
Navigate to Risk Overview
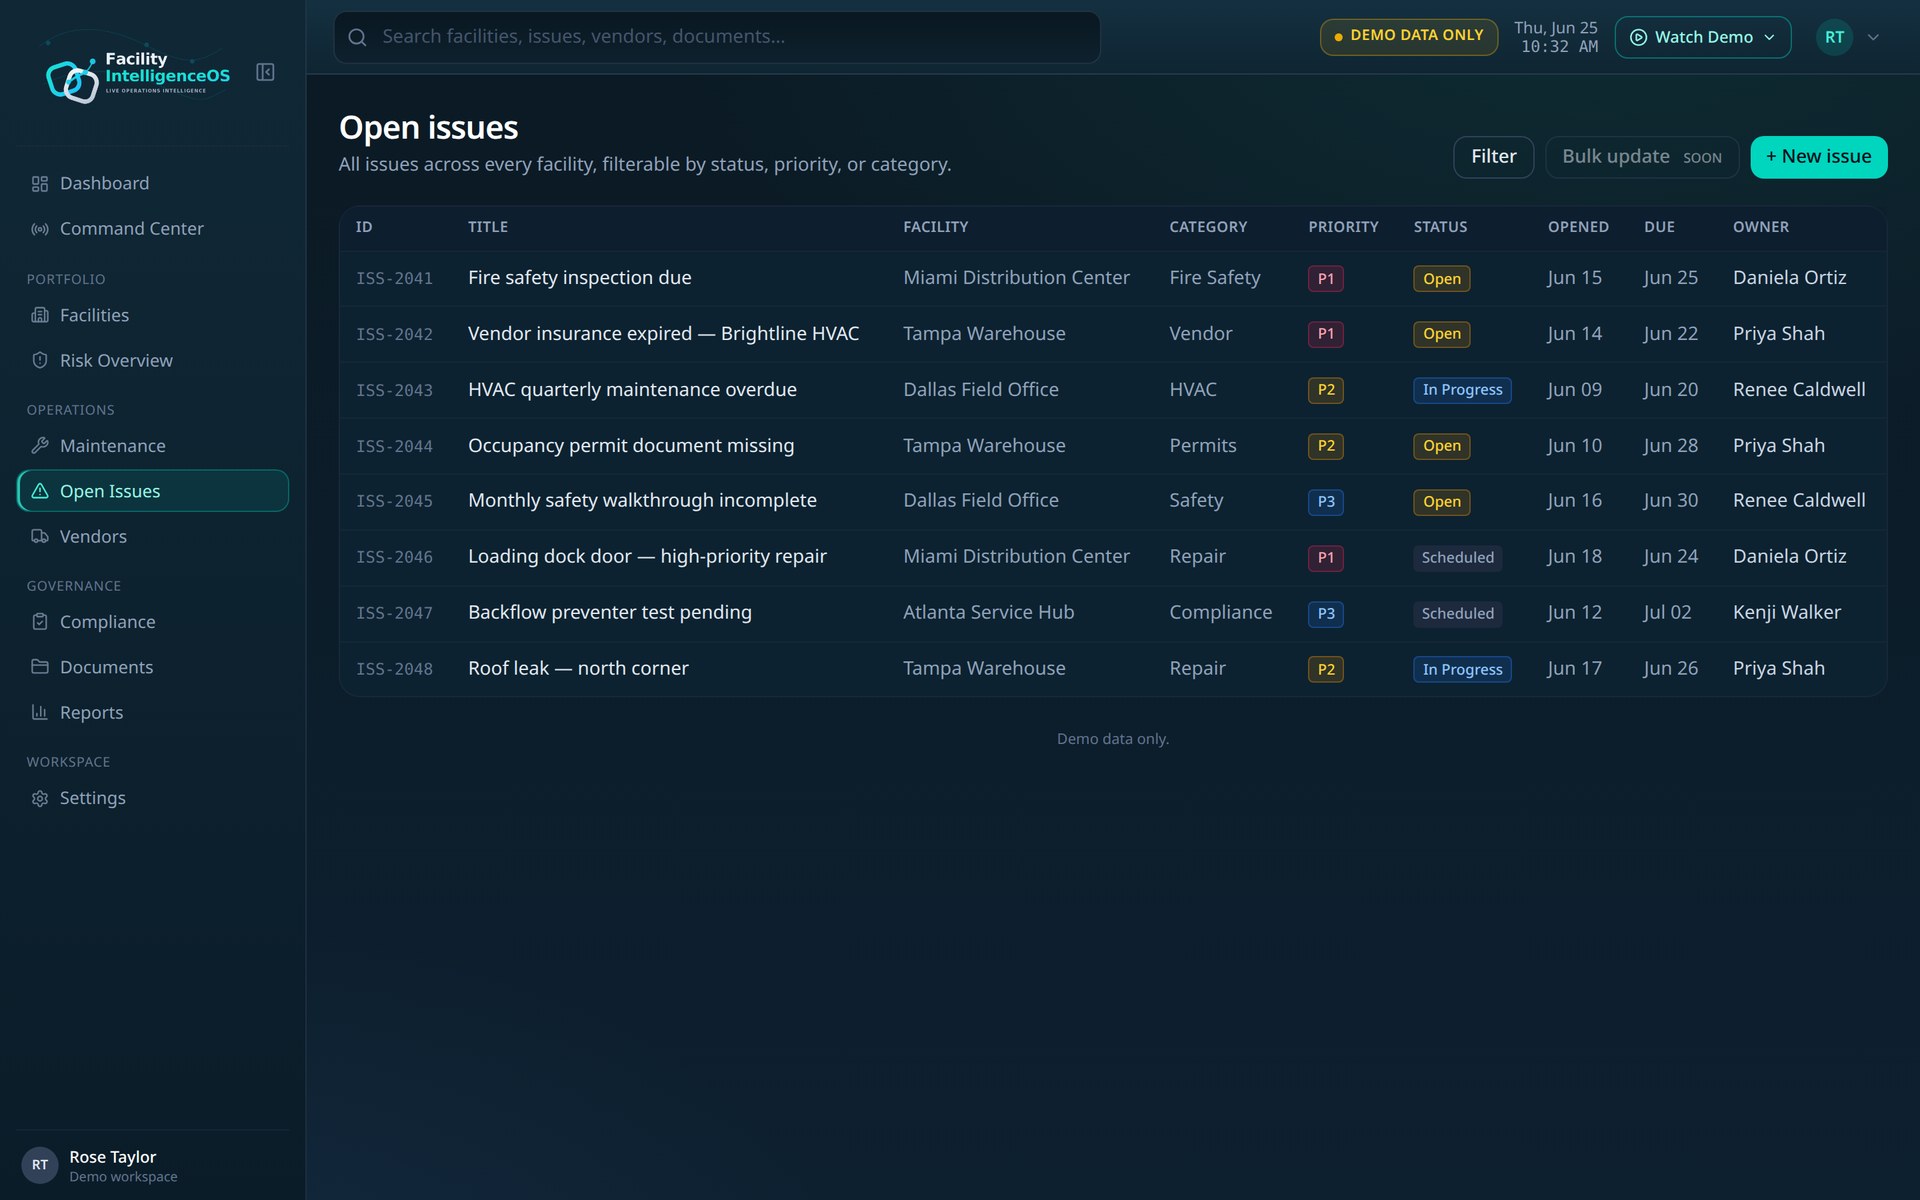pyautogui.click(x=153, y=360)
